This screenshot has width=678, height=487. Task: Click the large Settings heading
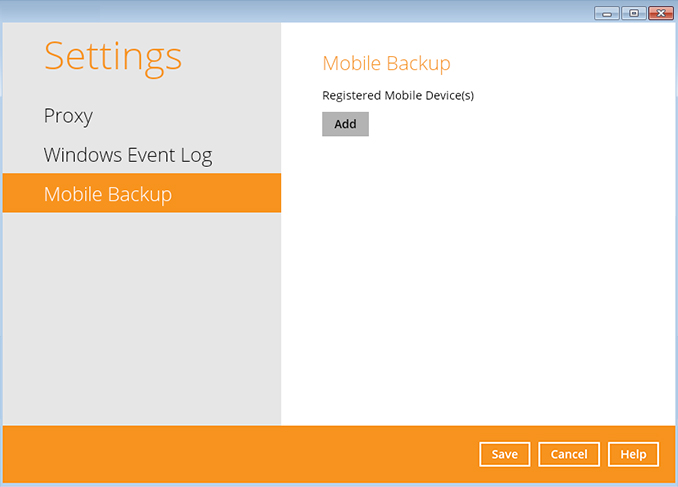pos(113,56)
